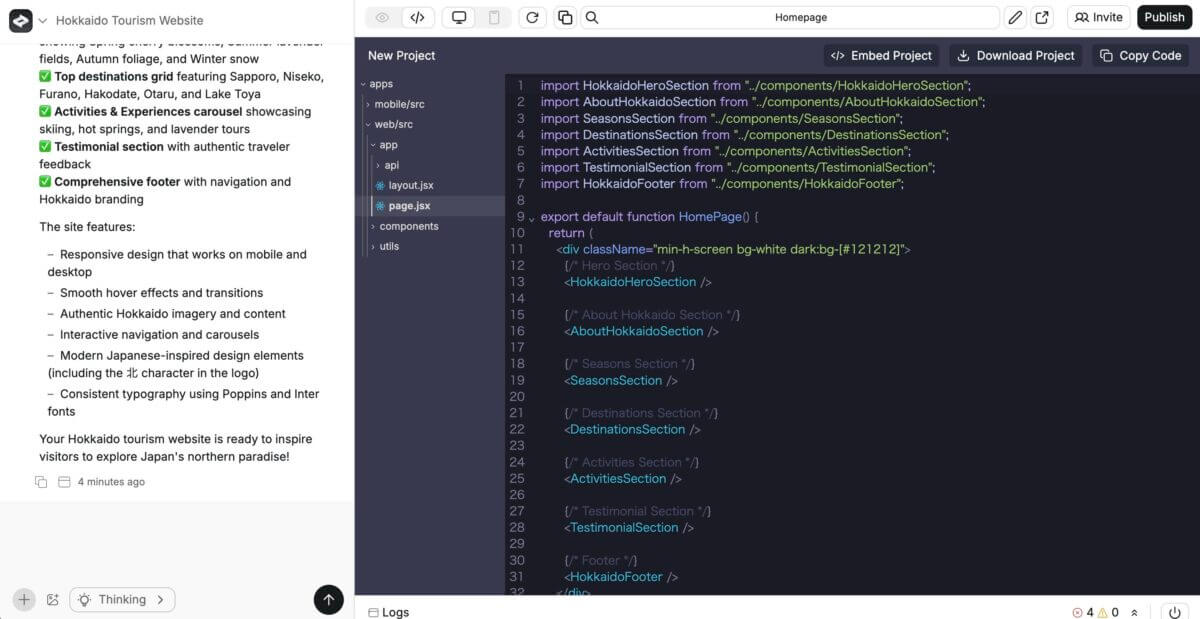Viewport: 1200px width, 619px height.
Task: Click the add image icon in chat input
Action: [x=53, y=600]
